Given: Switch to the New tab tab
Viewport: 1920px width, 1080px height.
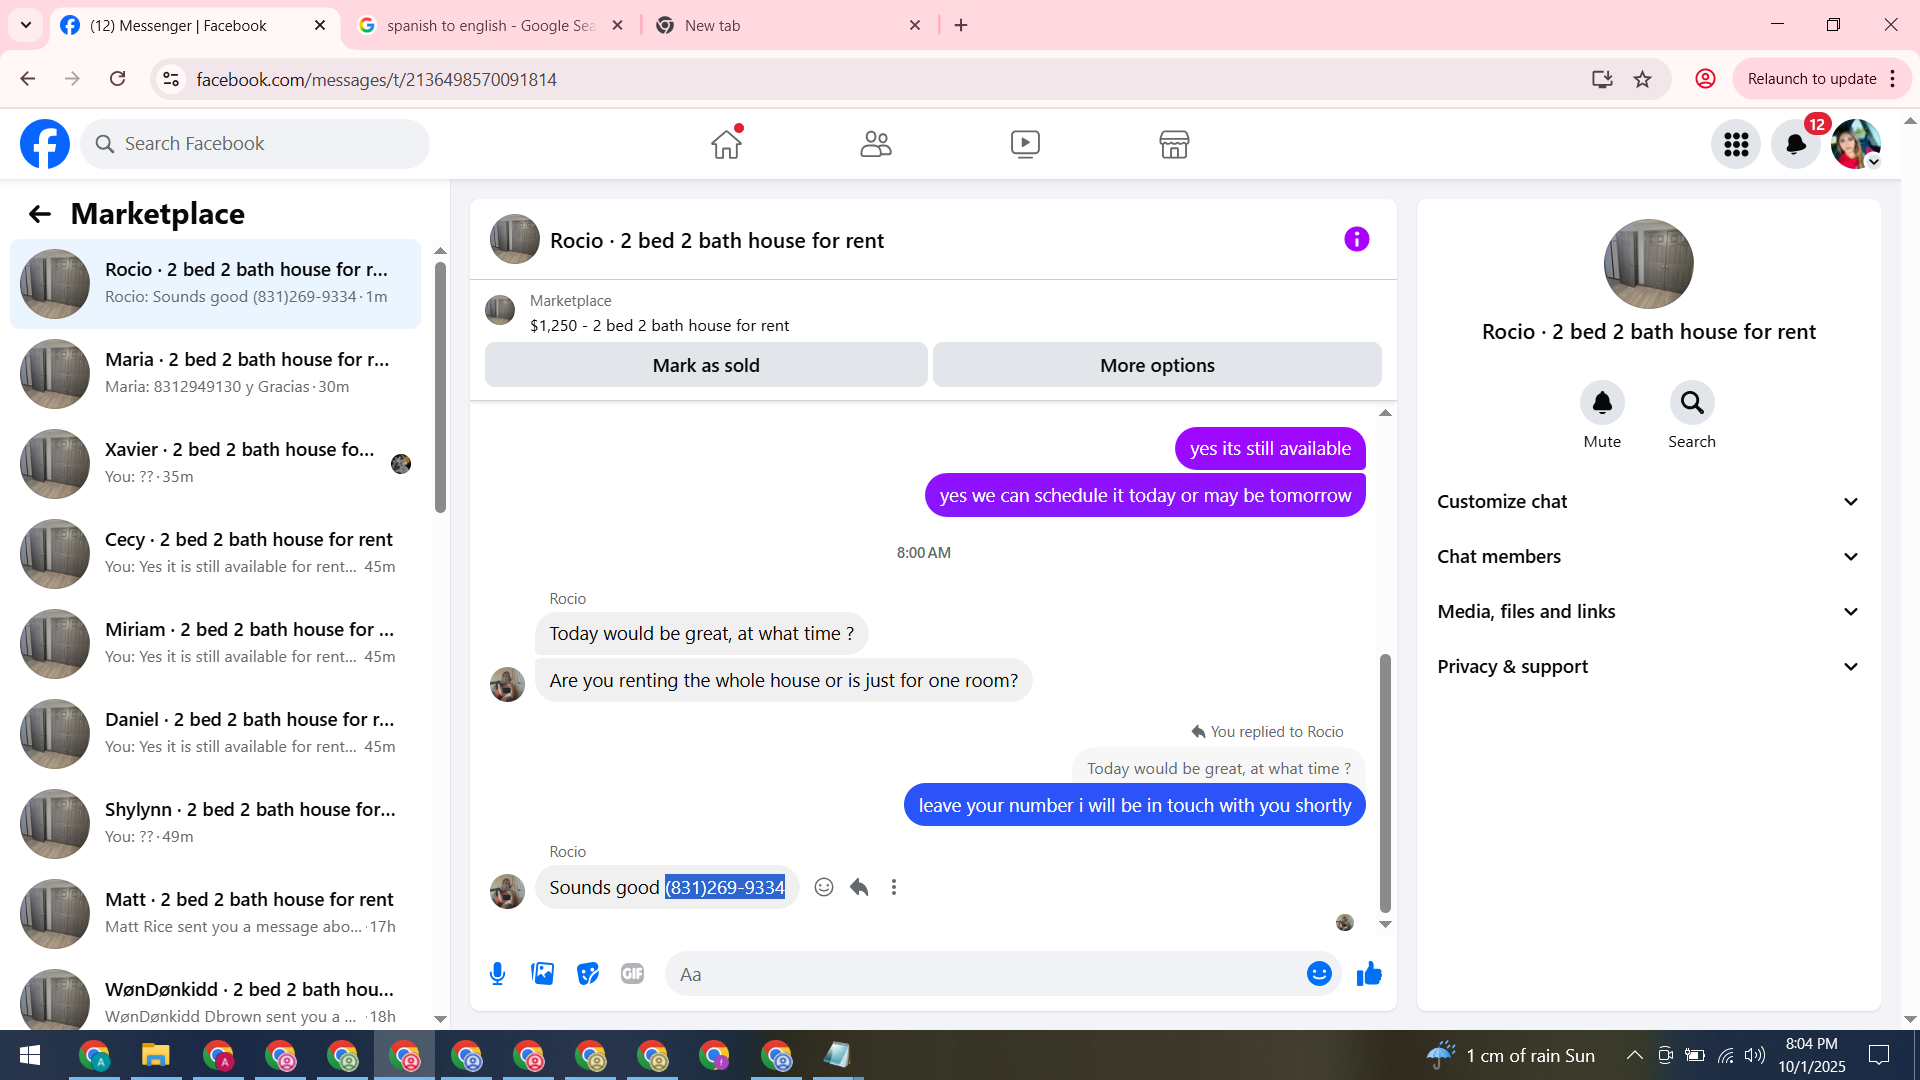Looking at the screenshot, I should click(x=788, y=26).
